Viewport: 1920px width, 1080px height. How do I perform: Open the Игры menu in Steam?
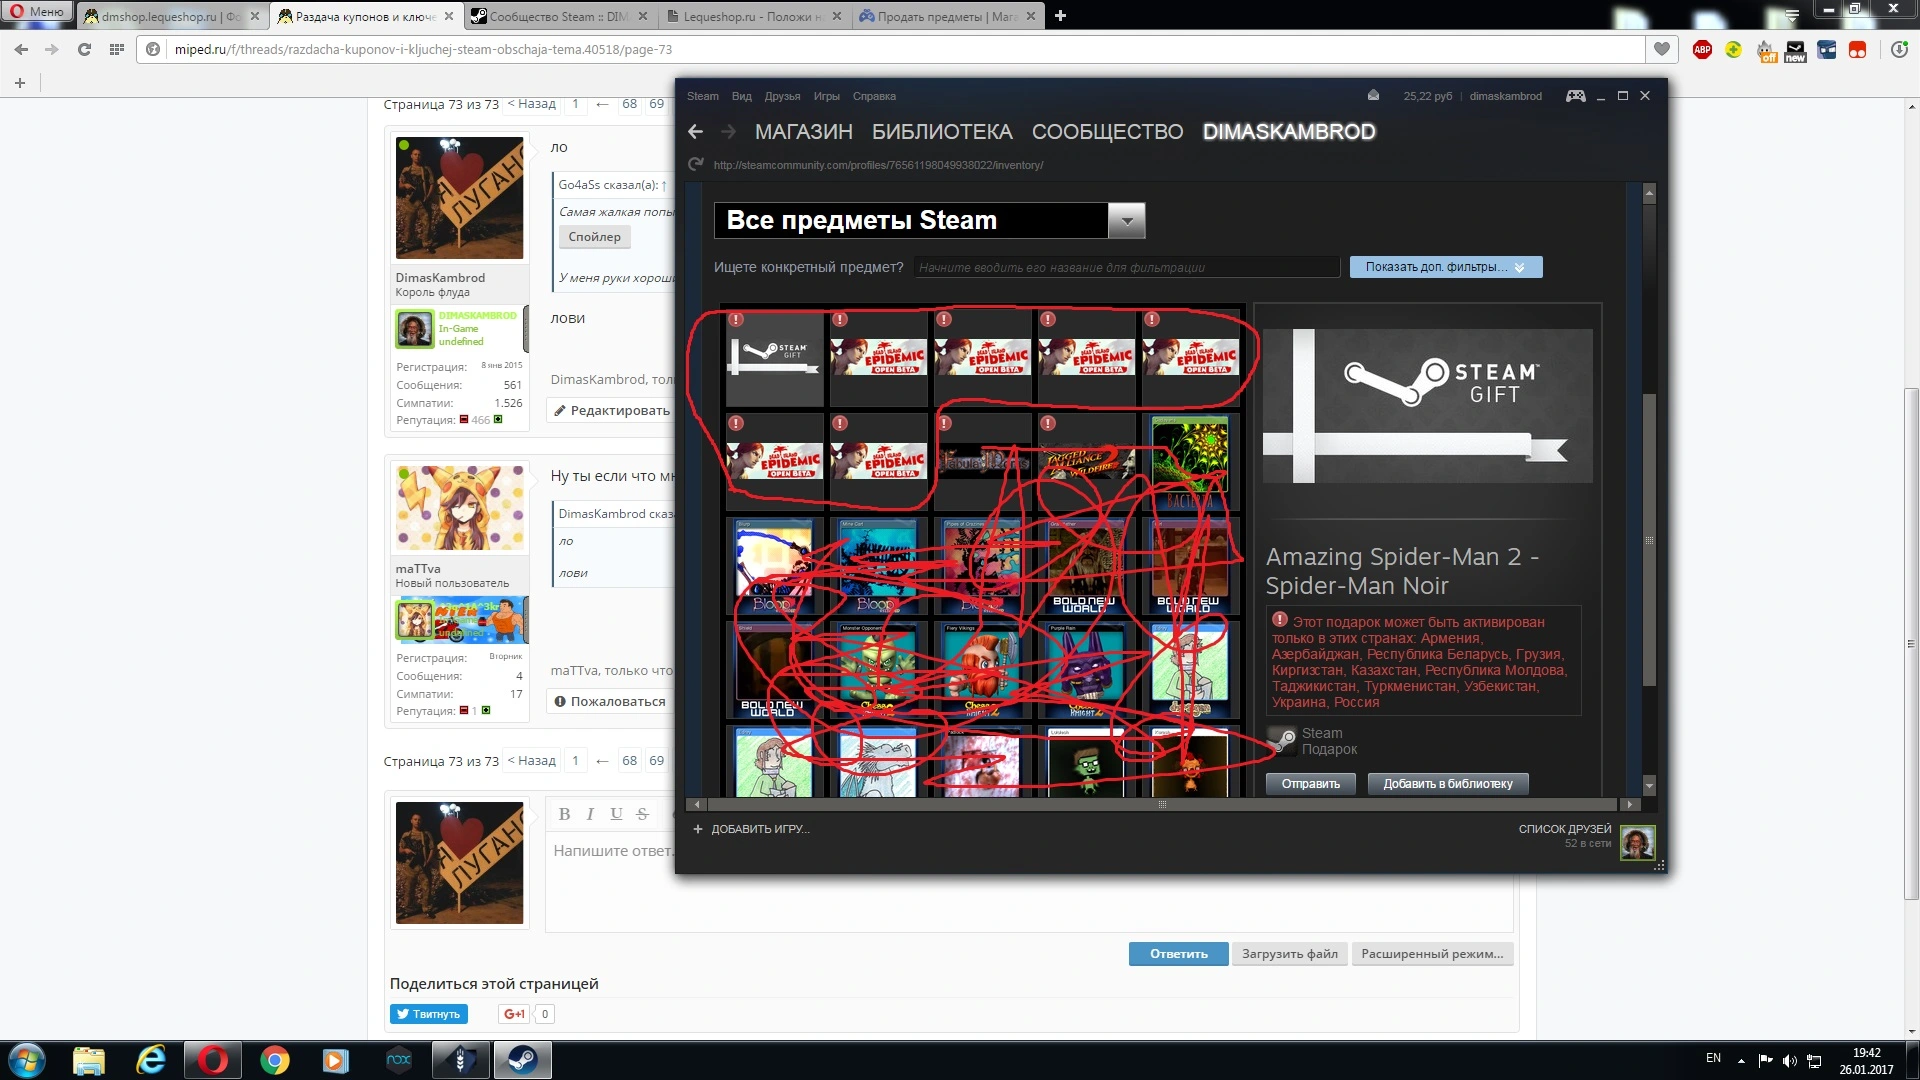point(826,96)
